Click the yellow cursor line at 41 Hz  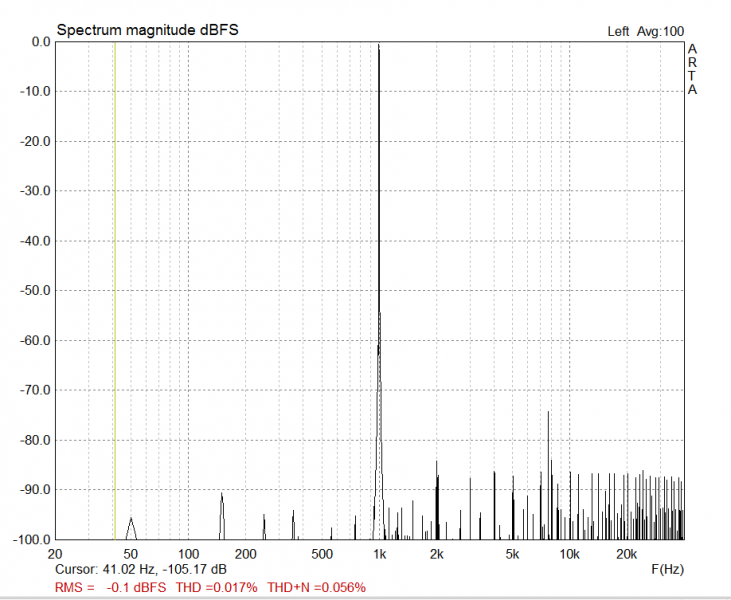[x=115, y=290]
